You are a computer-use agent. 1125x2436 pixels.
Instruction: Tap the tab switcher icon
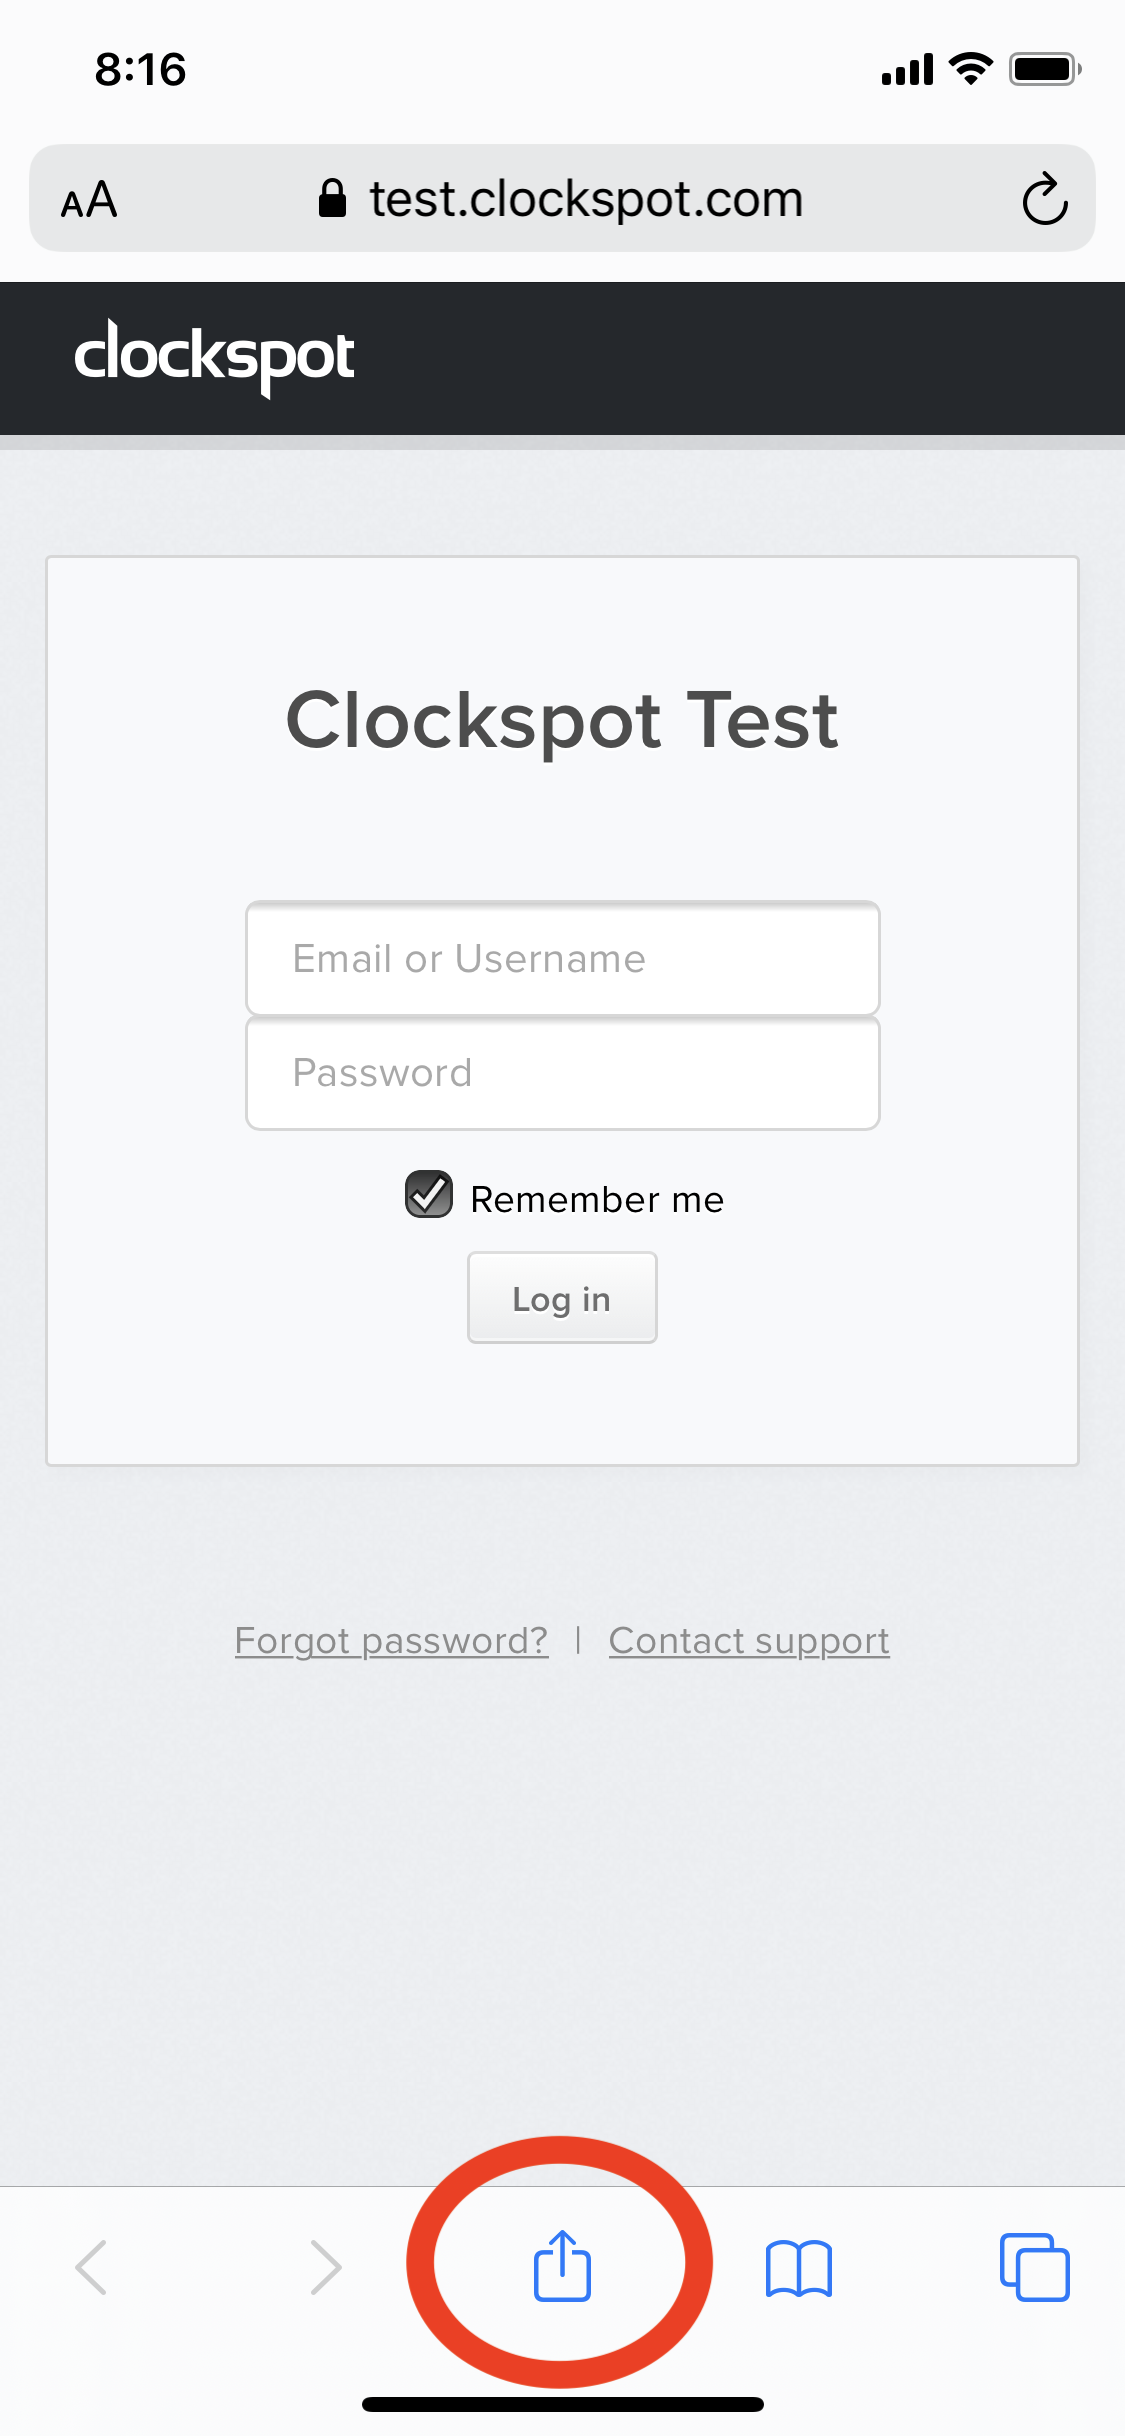pyautogui.click(x=1035, y=2268)
